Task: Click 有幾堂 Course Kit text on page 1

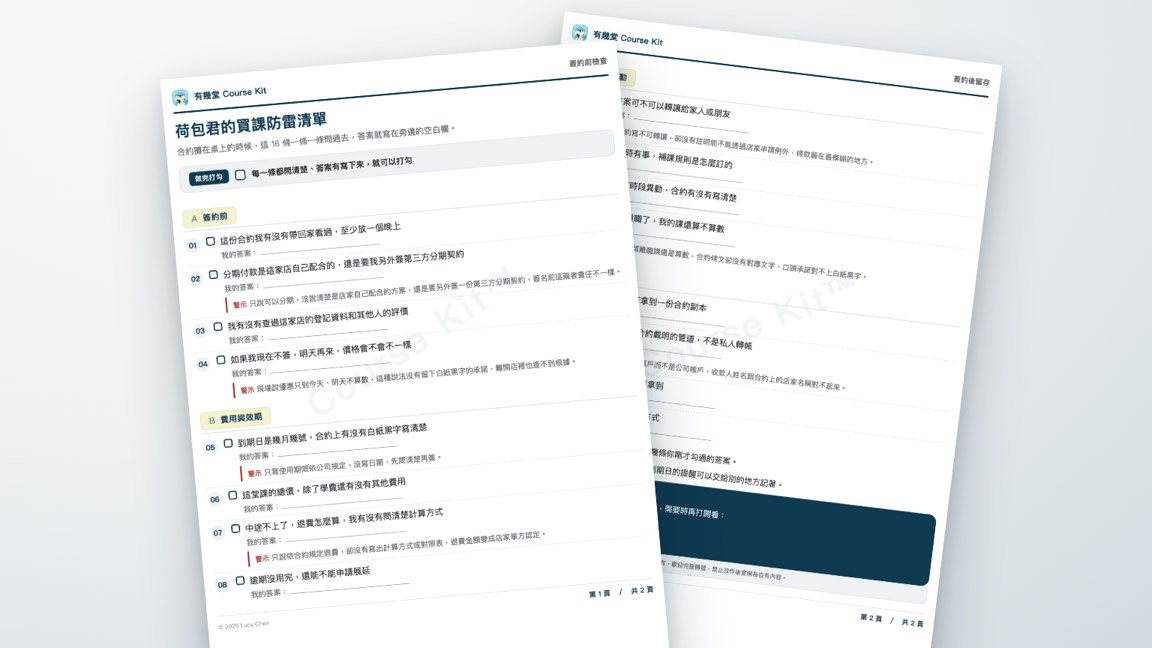Action: (230, 93)
